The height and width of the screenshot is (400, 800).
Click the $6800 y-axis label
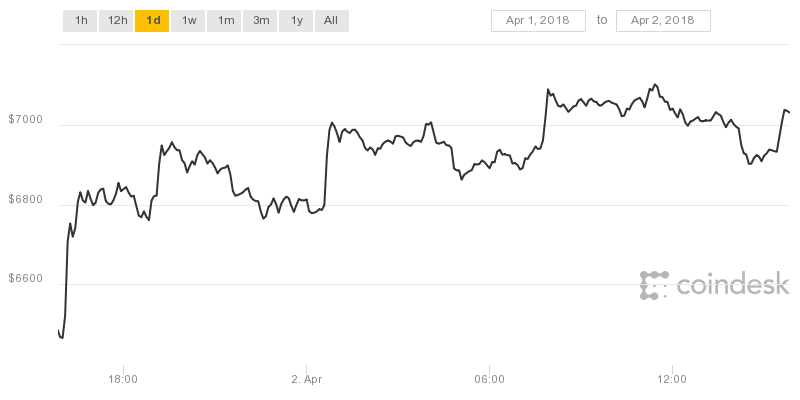tap(26, 200)
